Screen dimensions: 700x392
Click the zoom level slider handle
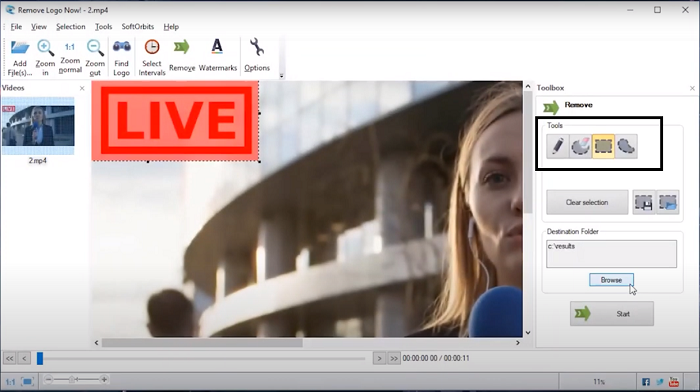click(72, 379)
